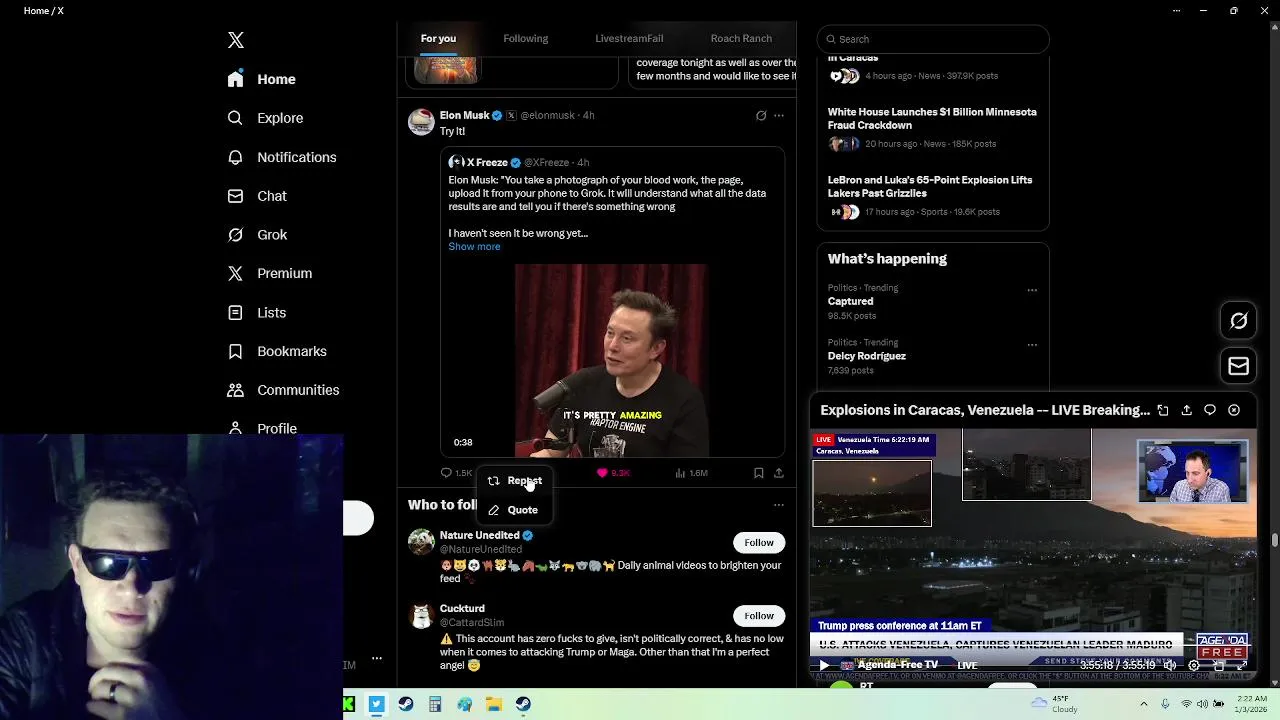Open more options for Delcy Rodriguez trend
This screenshot has height=720, width=1280.
(1032, 345)
